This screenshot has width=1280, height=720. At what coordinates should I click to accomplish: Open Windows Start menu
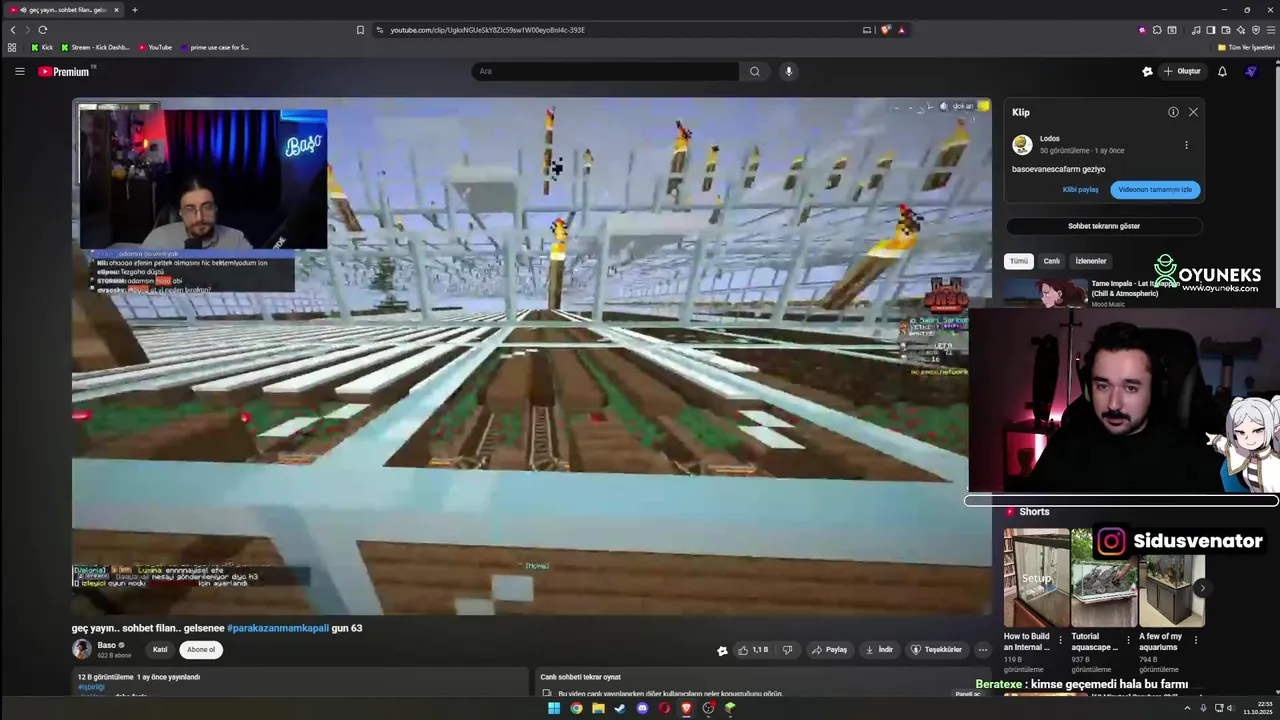click(554, 708)
